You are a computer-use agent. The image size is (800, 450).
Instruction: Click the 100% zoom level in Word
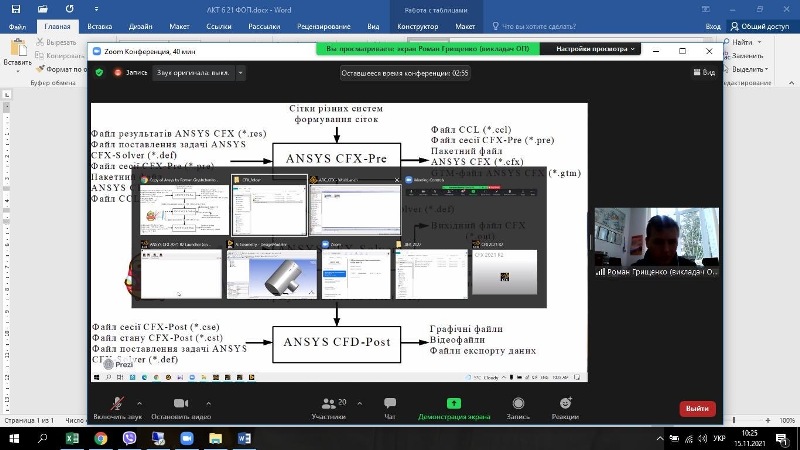(x=787, y=420)
